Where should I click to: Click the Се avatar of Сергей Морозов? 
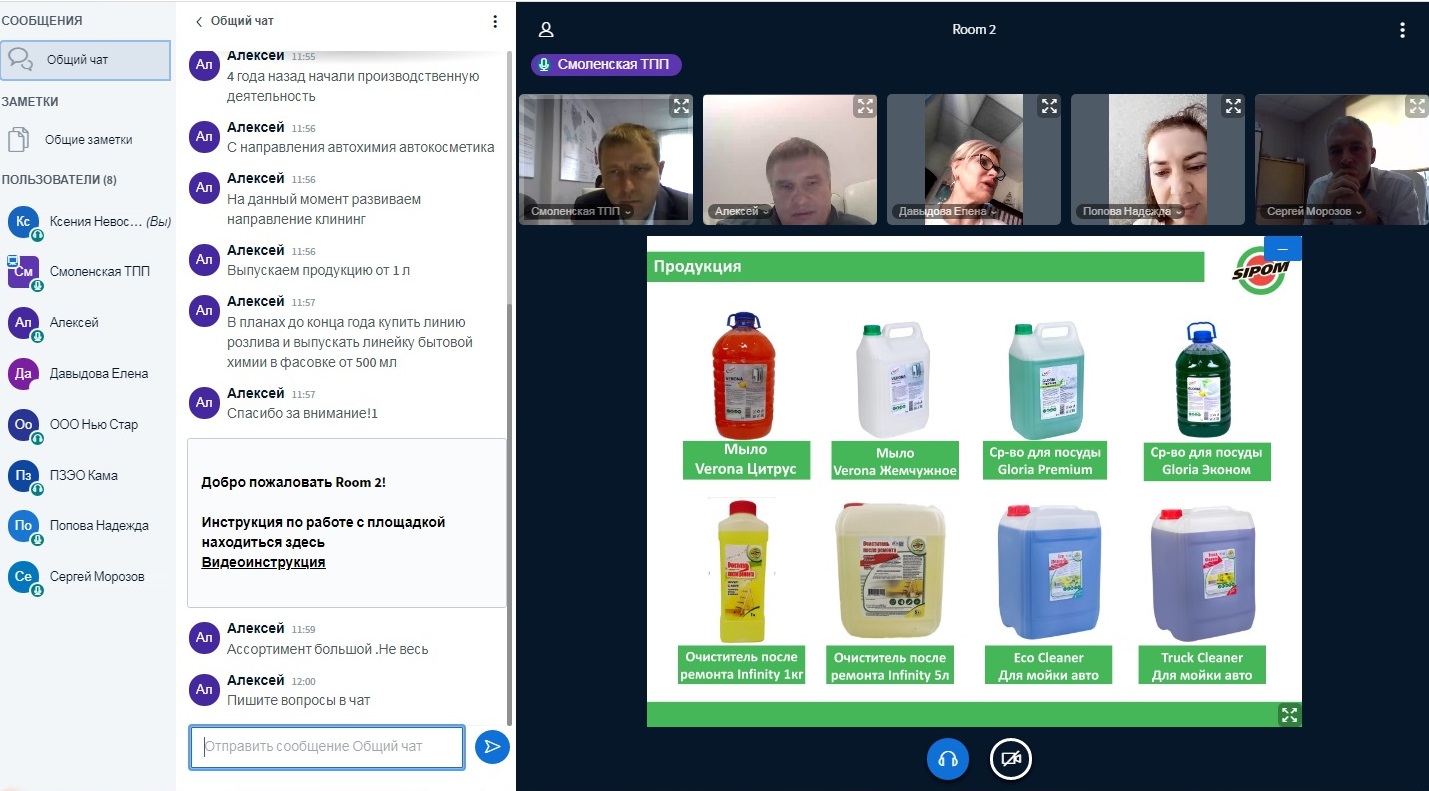click(23, 577)
